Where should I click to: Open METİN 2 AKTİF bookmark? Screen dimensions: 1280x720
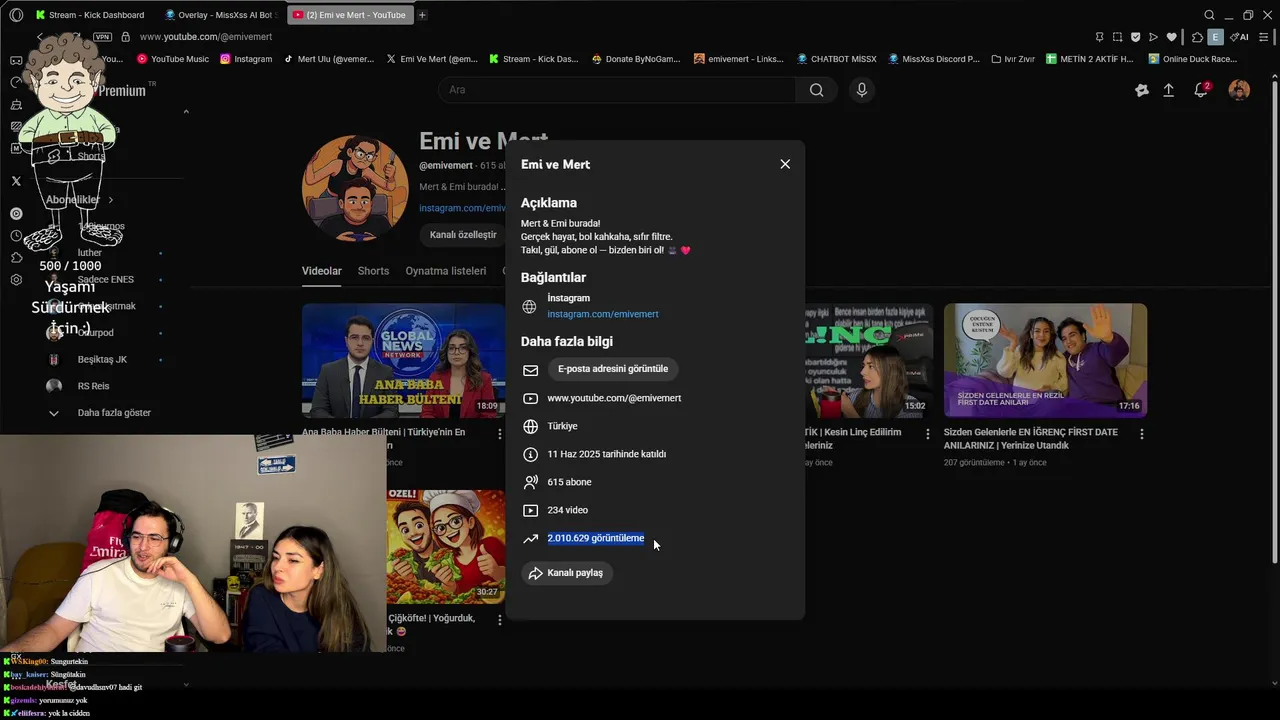(x=1090, y=59)
